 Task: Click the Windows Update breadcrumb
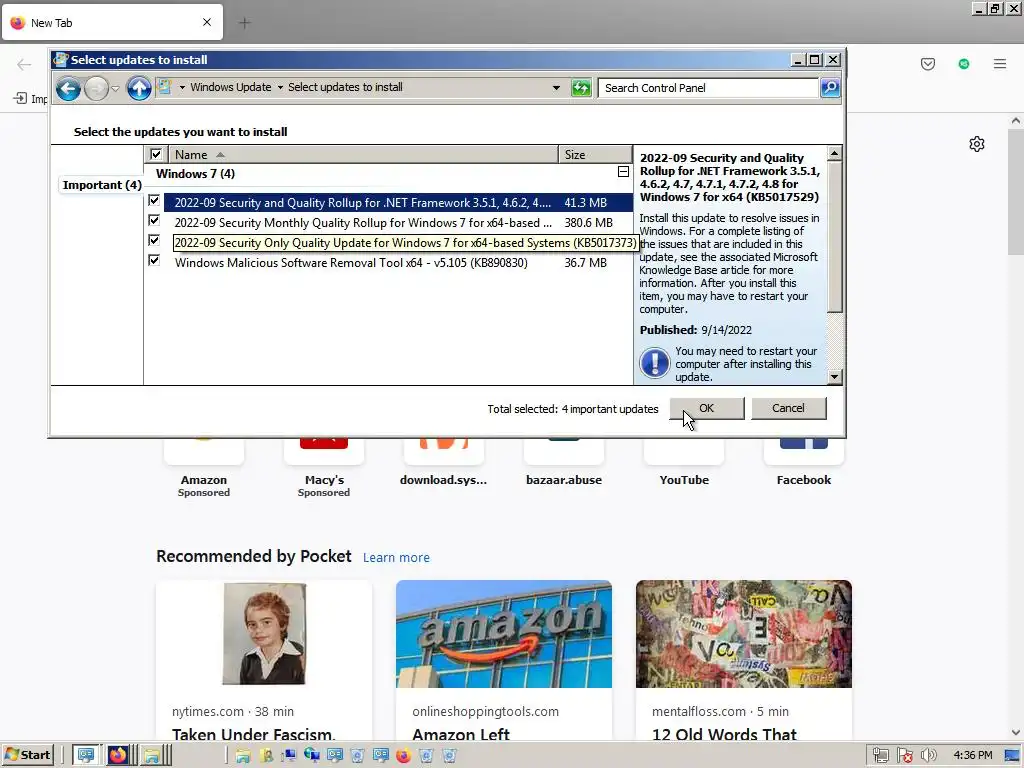(x=231, y=87)
